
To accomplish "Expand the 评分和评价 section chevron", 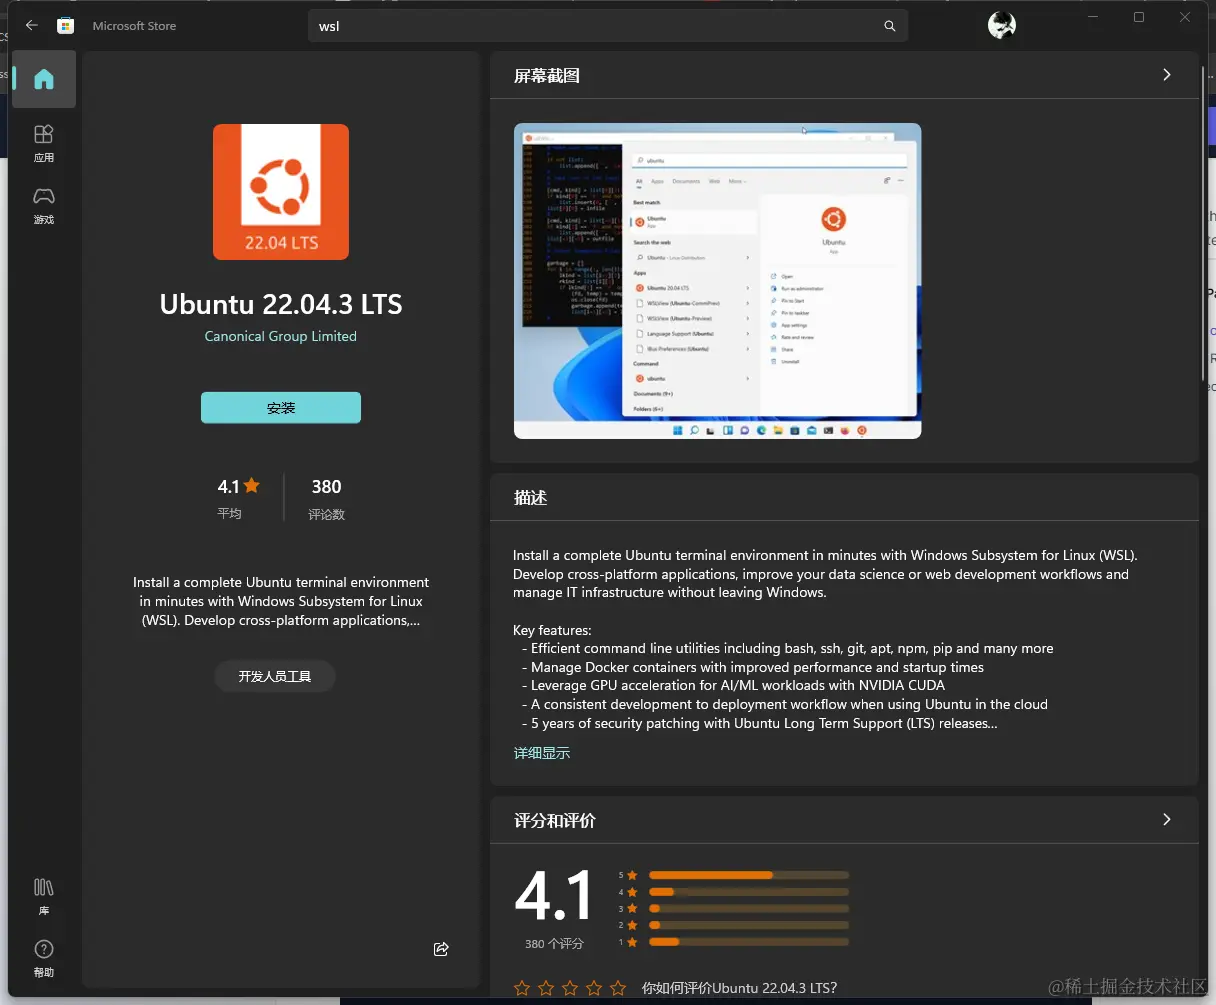I will (x=1166, y=820).
